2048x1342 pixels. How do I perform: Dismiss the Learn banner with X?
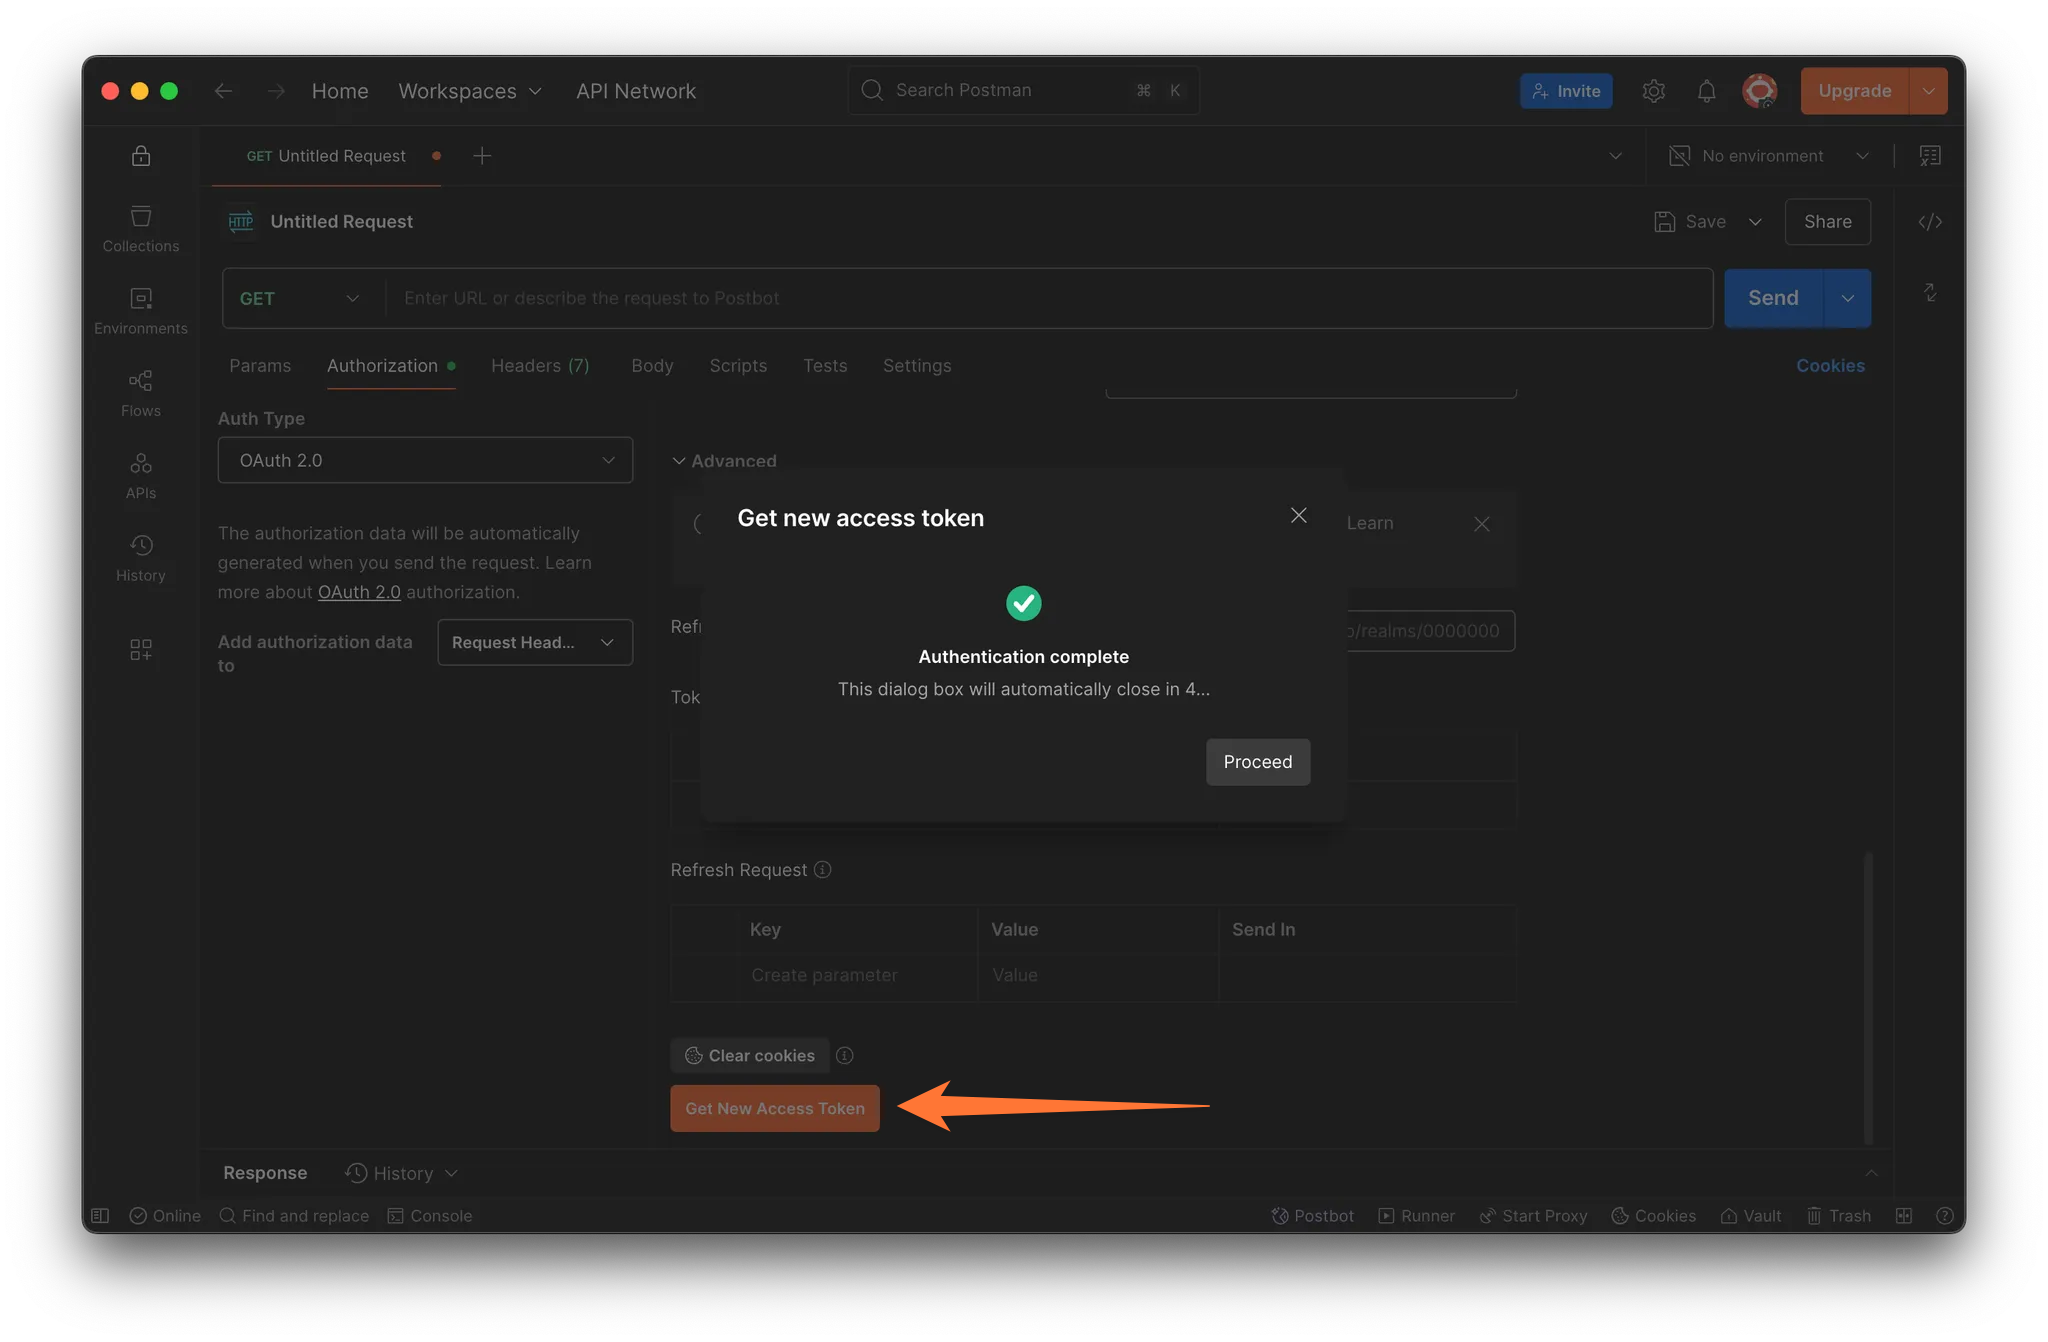click(1482, 524)
